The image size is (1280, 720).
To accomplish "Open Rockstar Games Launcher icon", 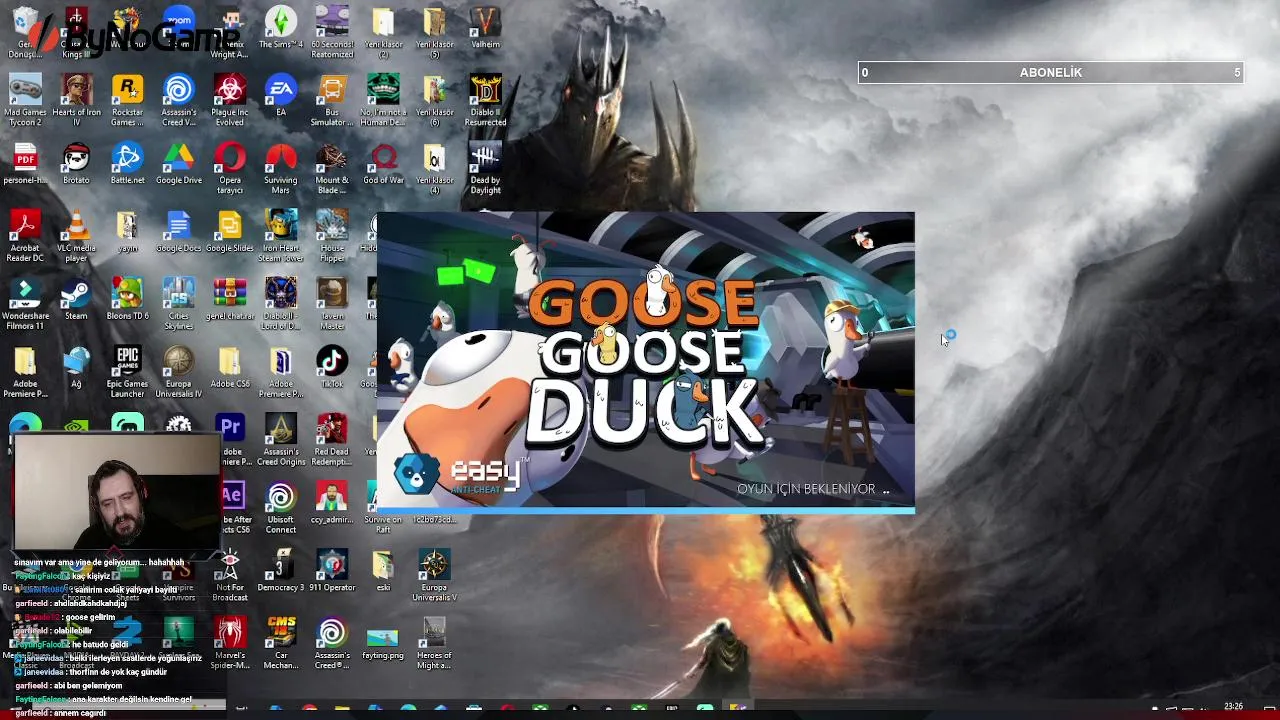I will pyautogui.click(x=127, y=98).
